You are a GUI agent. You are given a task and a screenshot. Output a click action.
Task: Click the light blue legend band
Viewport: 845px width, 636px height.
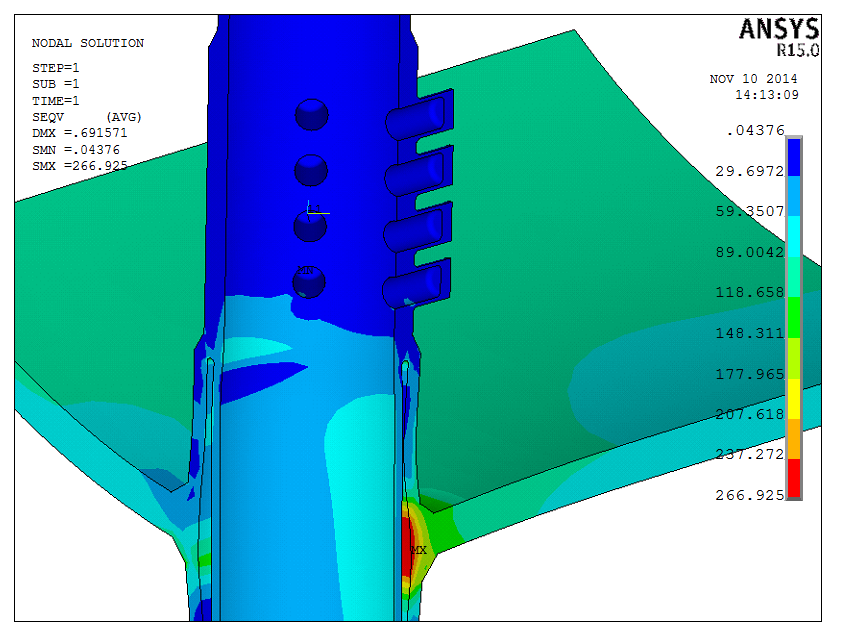[794, 196]
